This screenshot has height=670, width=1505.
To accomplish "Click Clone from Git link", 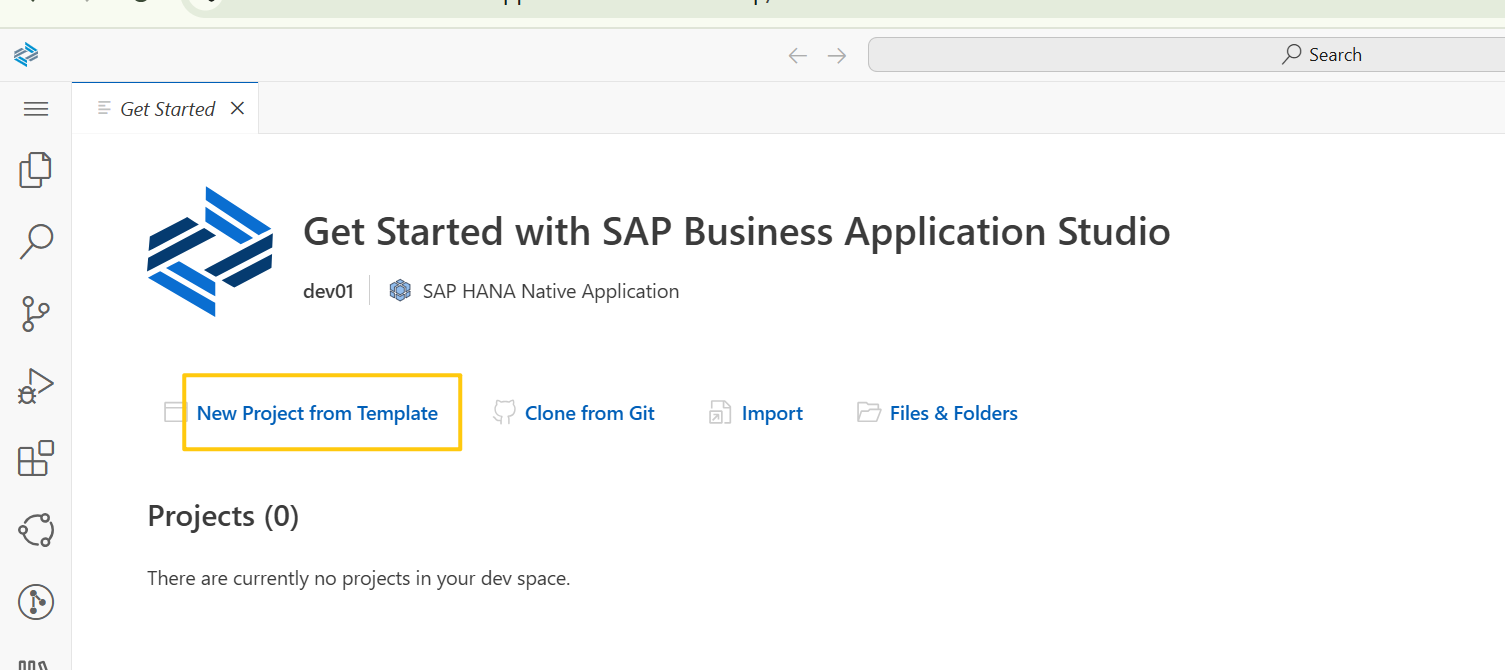I will click(x=590, y=413).
